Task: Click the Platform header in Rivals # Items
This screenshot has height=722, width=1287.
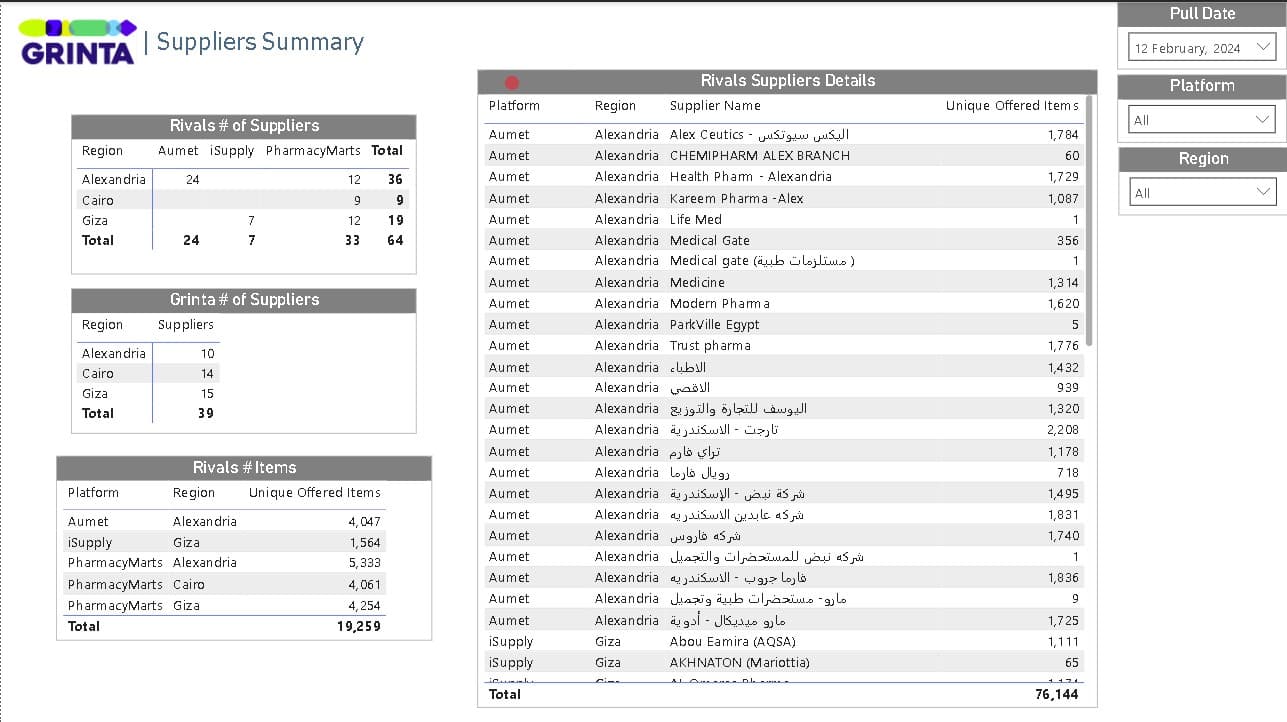Action: [93, 493]
